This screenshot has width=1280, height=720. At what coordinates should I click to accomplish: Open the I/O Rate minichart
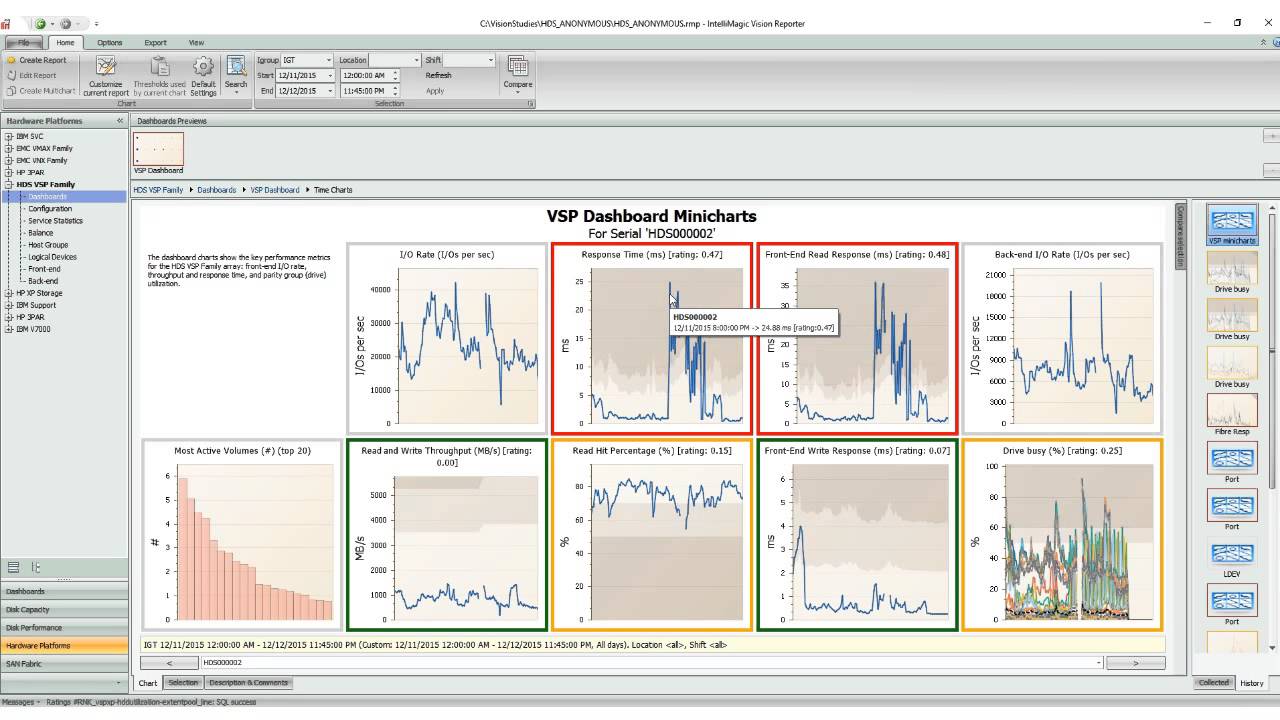click(x=447, y=339)
